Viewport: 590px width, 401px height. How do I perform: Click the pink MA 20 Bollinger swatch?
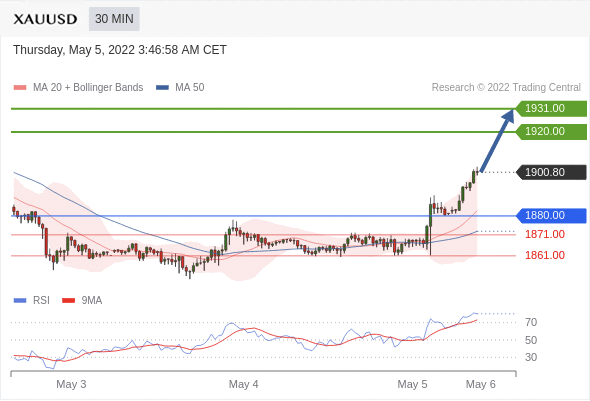pos(20,88)
